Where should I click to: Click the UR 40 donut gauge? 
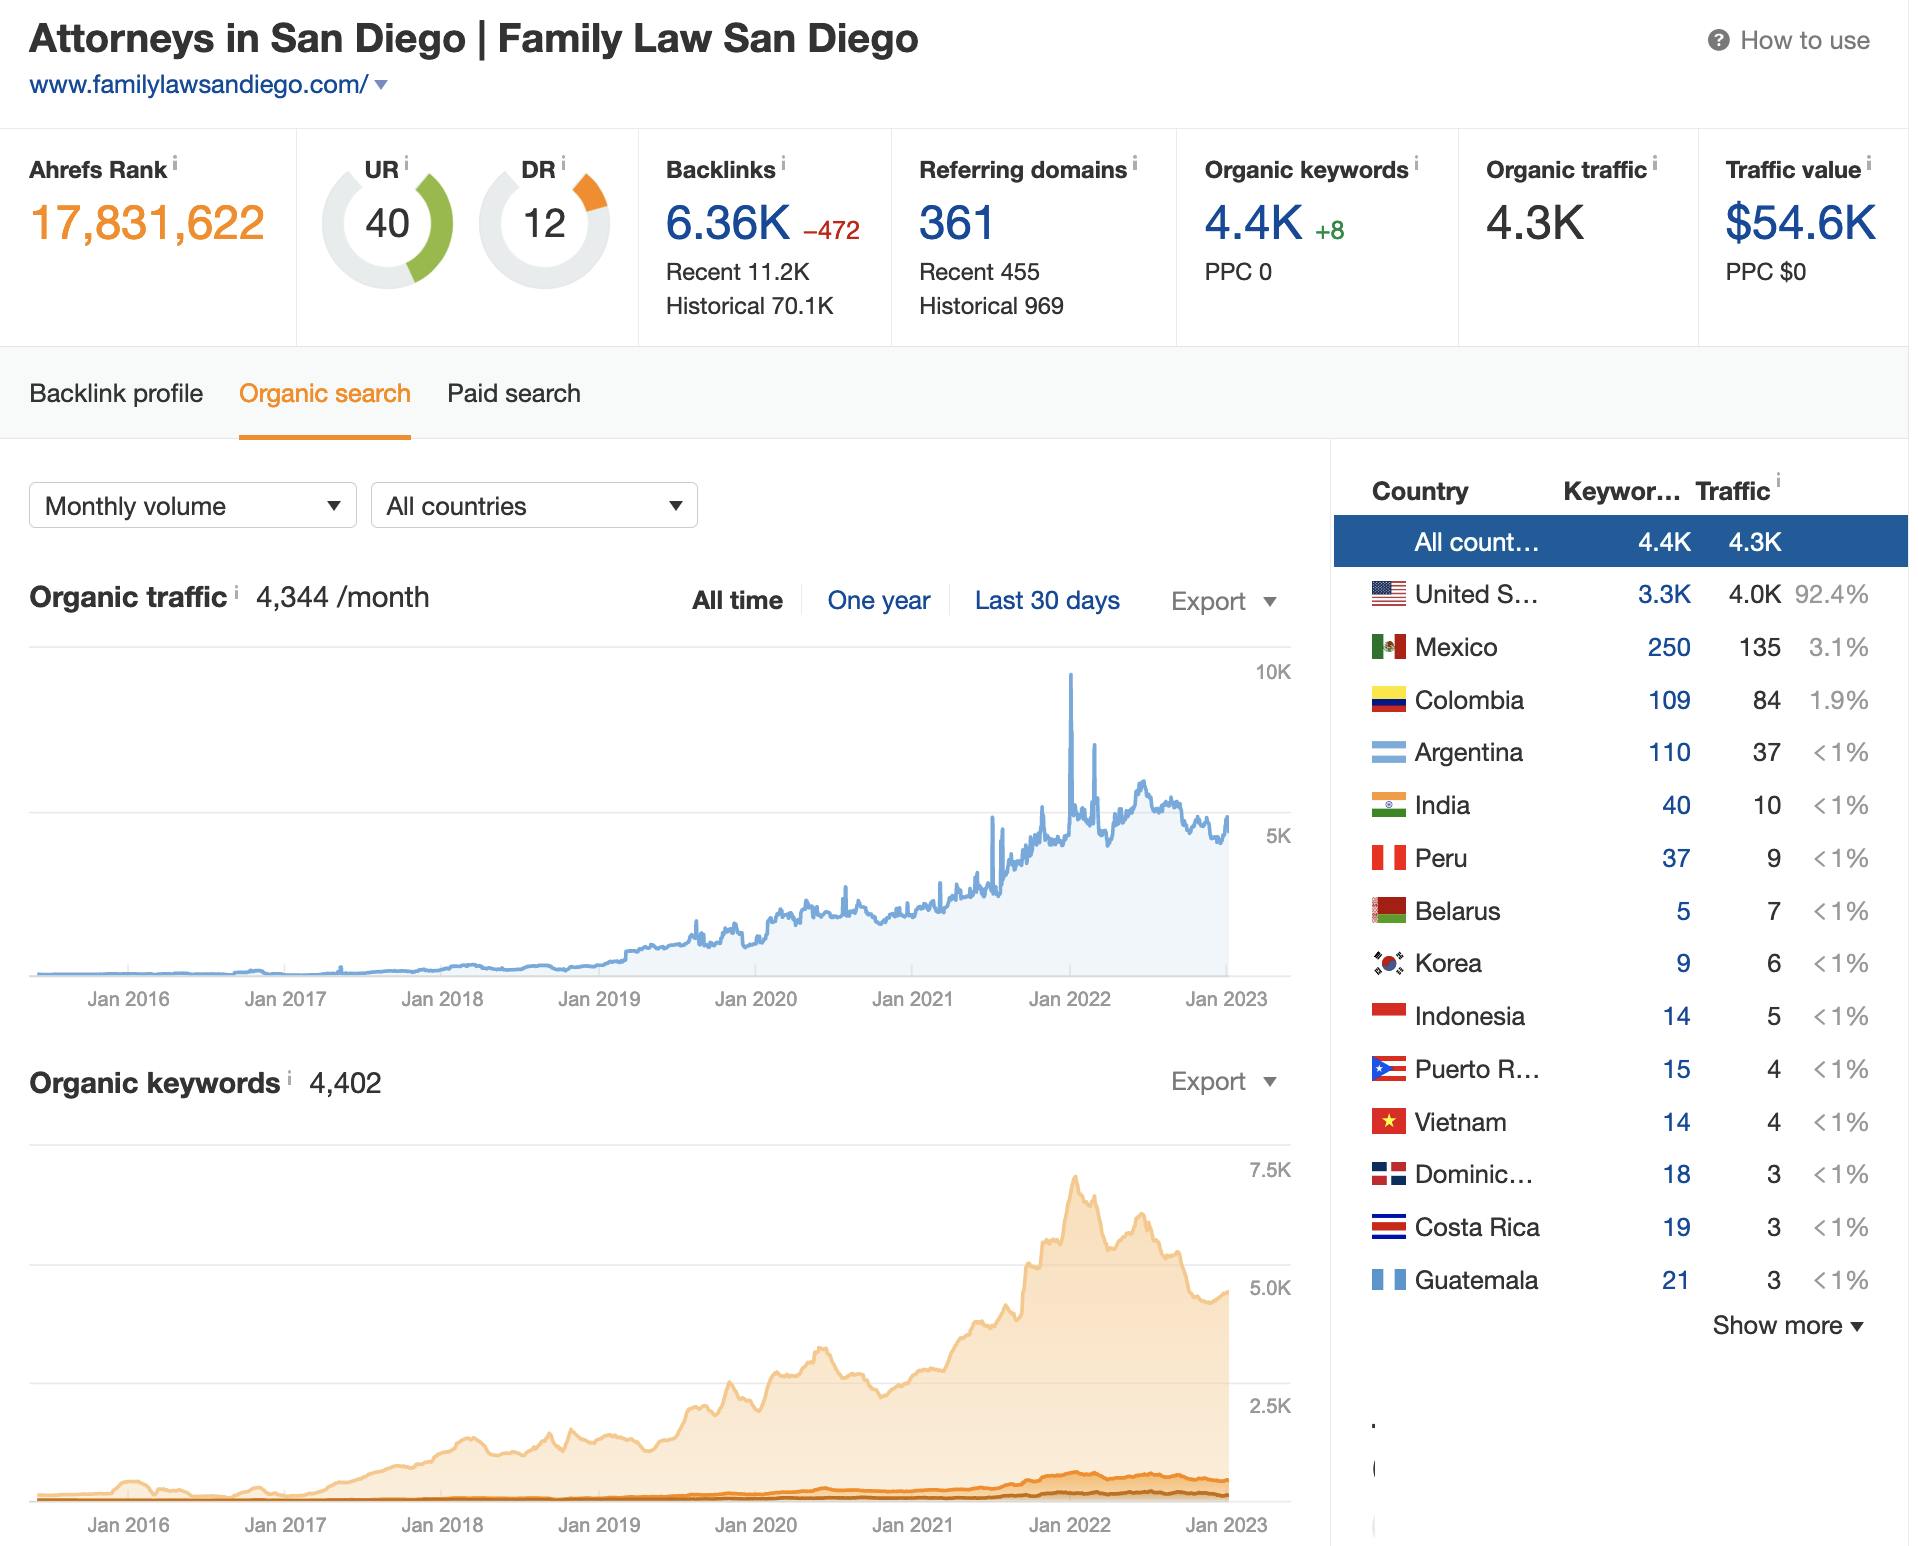[x=387, y=224]
